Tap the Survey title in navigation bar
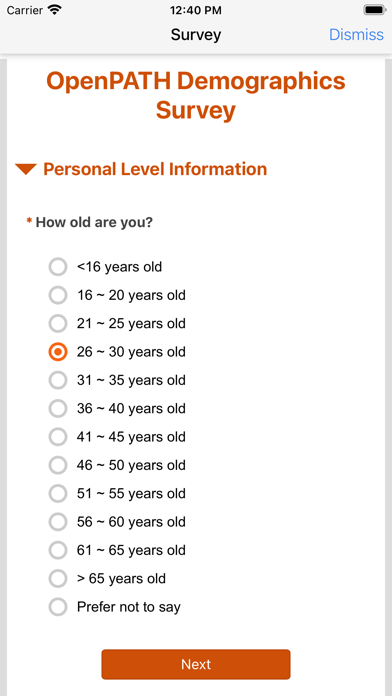392x696 pixels. click(x=196, y=35)
